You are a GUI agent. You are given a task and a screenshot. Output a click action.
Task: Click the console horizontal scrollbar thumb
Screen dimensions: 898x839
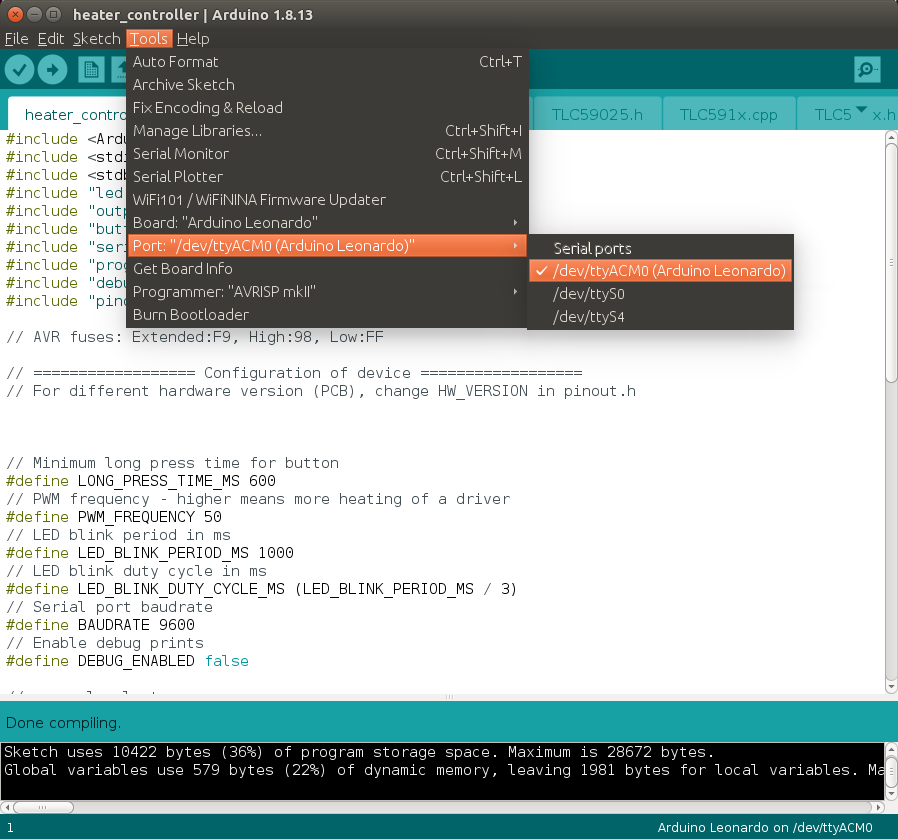click(45, 806)
